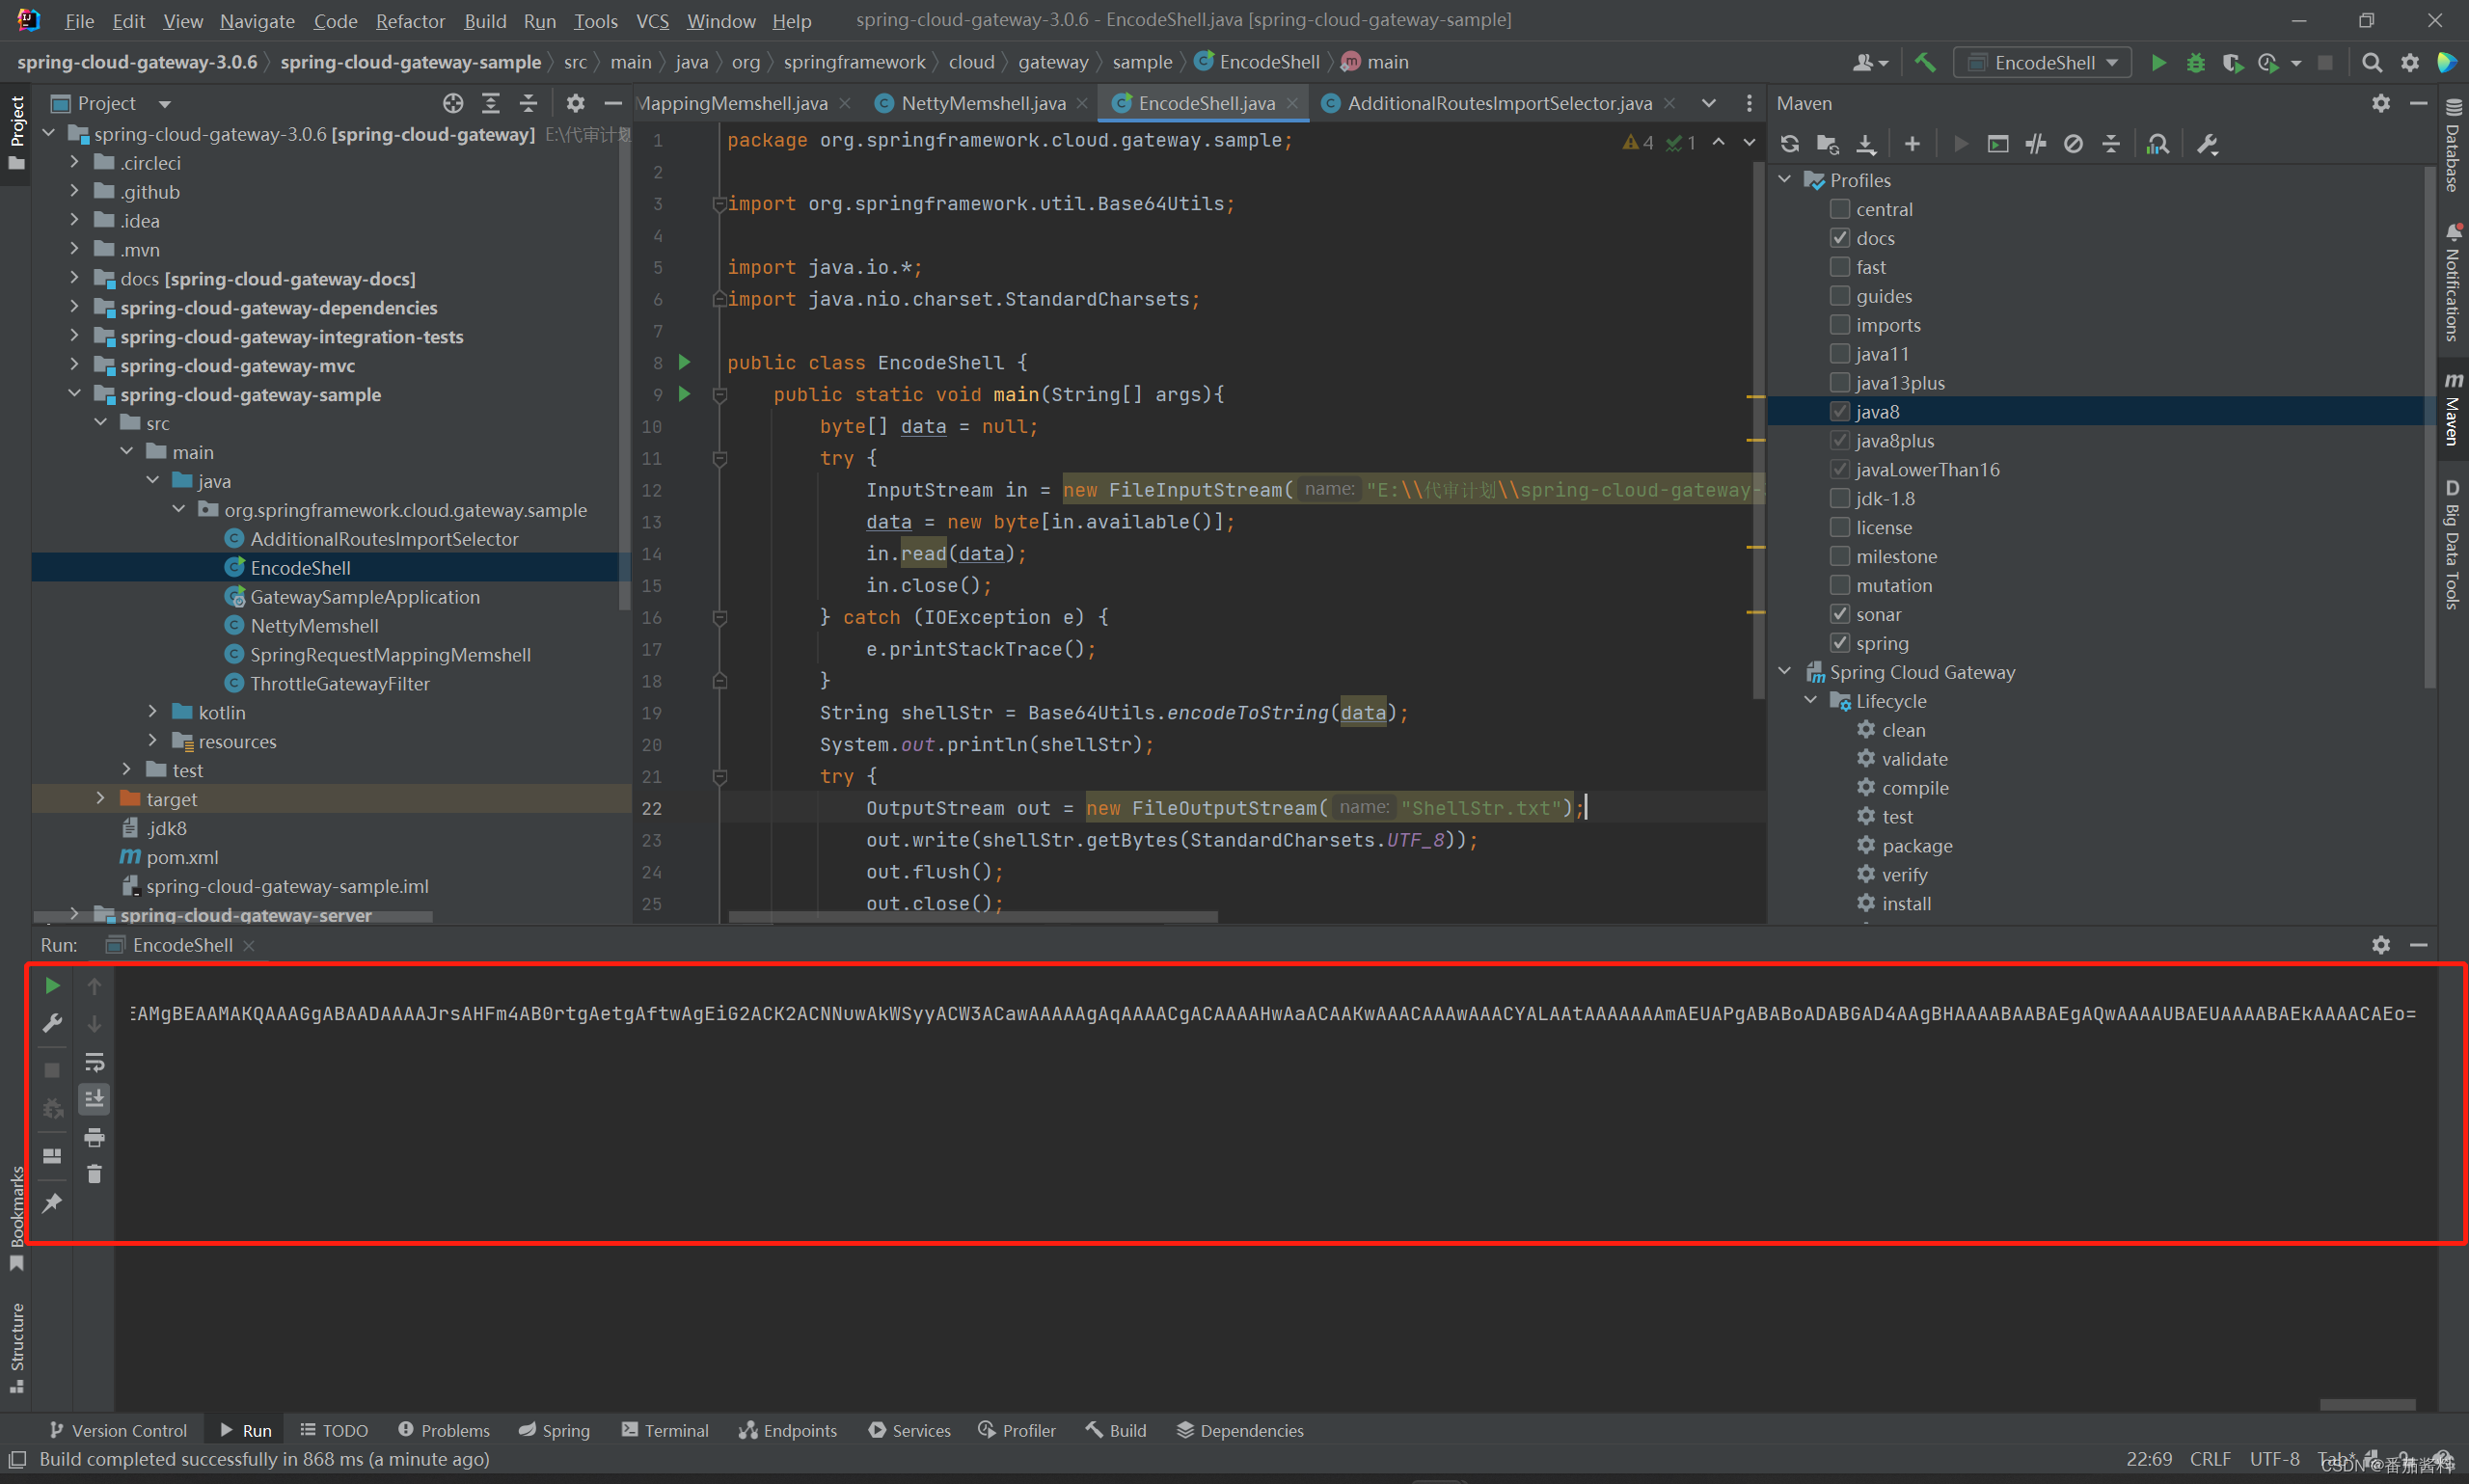The image size is (2469, 1484).
Task: Toggle soft-wrap in the Run console
Action: coord(94,1062)
